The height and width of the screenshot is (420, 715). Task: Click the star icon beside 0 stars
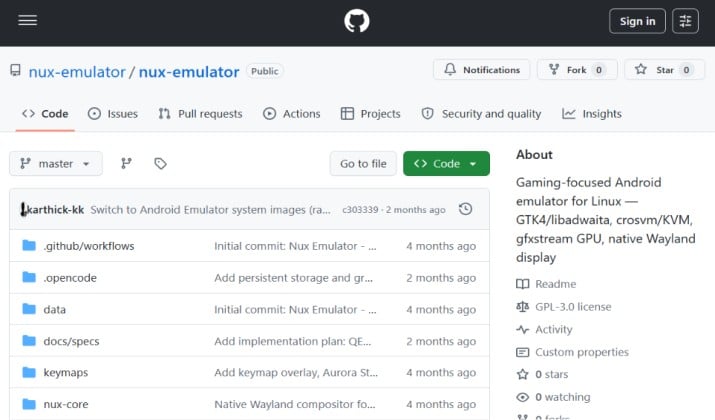(523, 374)
